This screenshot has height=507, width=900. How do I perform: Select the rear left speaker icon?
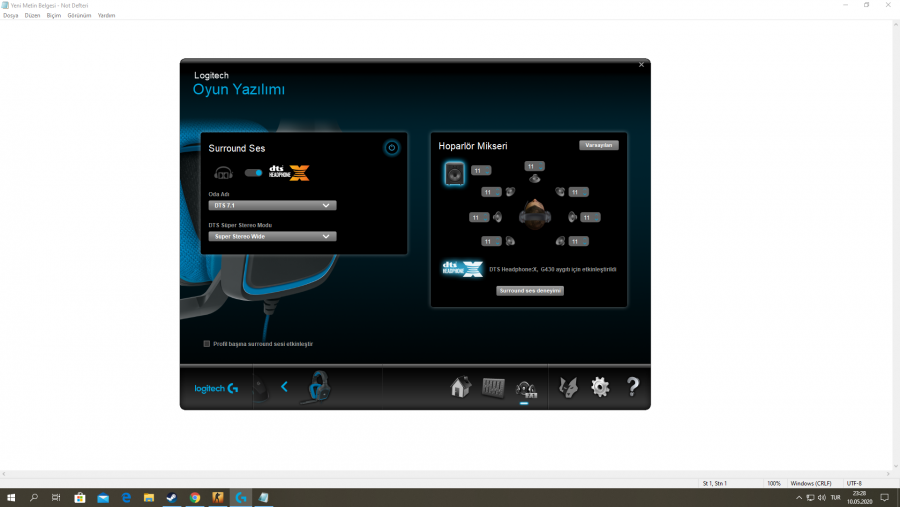[x=510, y=241]
